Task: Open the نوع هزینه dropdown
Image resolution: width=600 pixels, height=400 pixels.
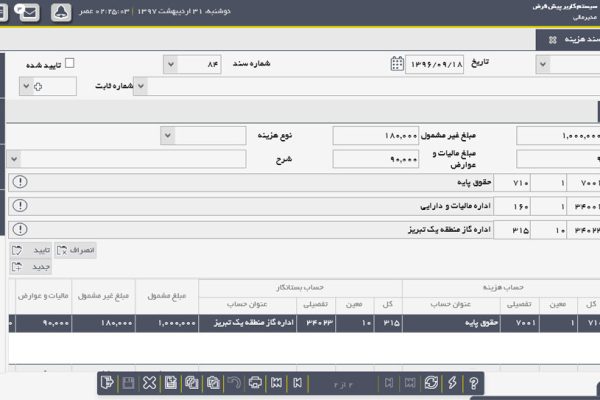Action: click(165, 135)
